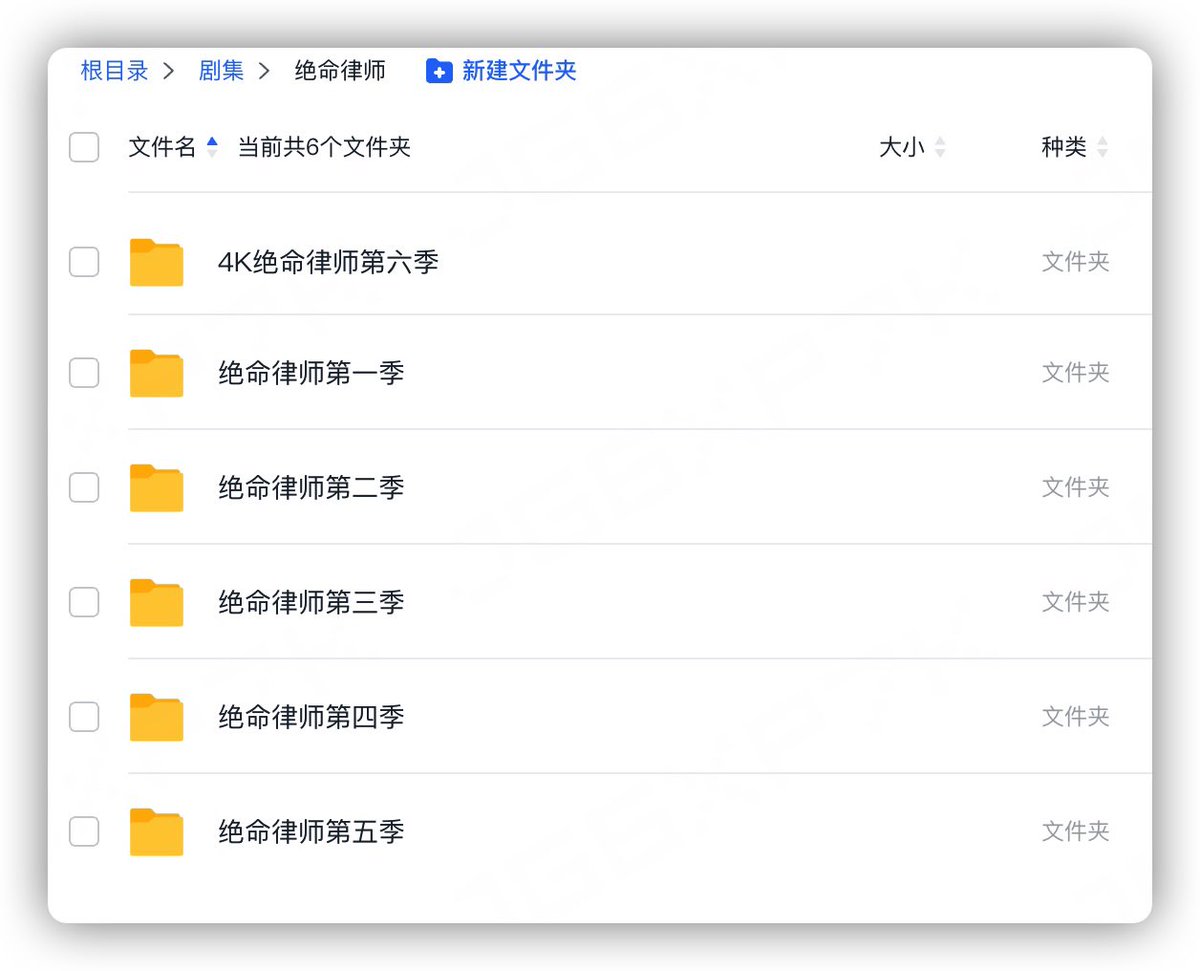1200x971 pixels.
Task: Open the 绝命律师第四季 folder name
Action: [x=311, y=717]
